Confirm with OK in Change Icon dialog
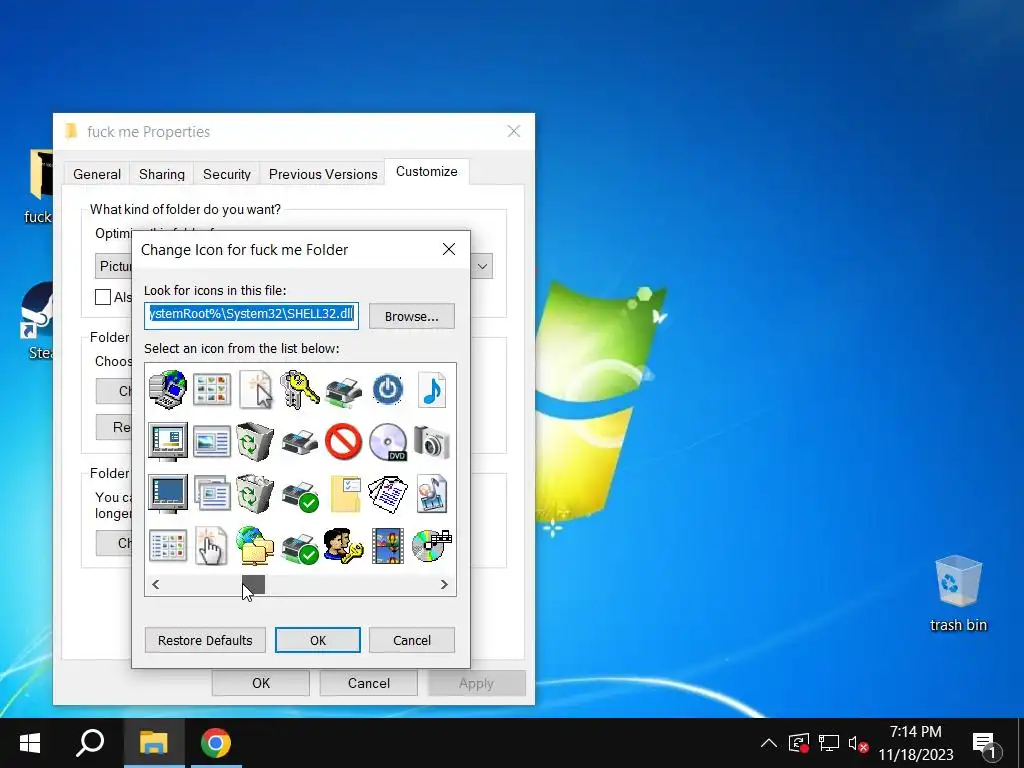Screen dimensions: 1024x768 pyautogui.click(x=317, y=640)
